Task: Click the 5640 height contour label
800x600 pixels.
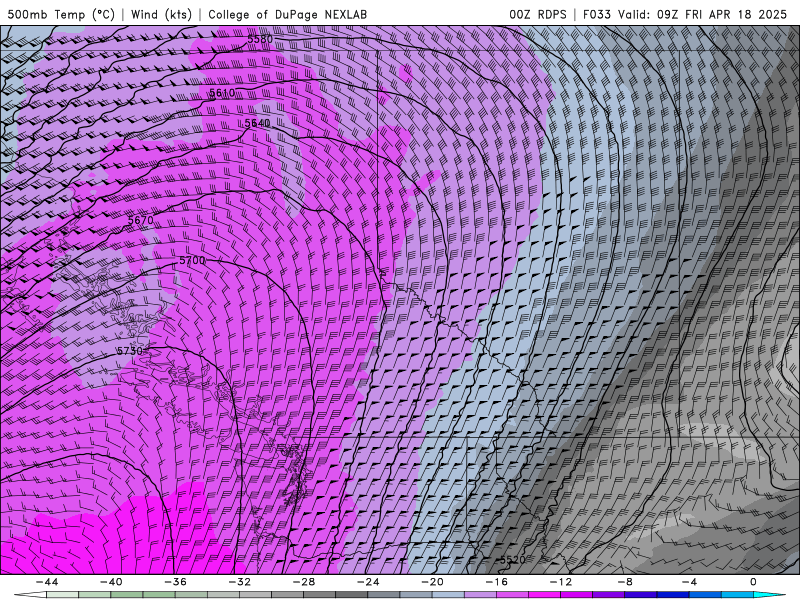Action: point(257,123)
